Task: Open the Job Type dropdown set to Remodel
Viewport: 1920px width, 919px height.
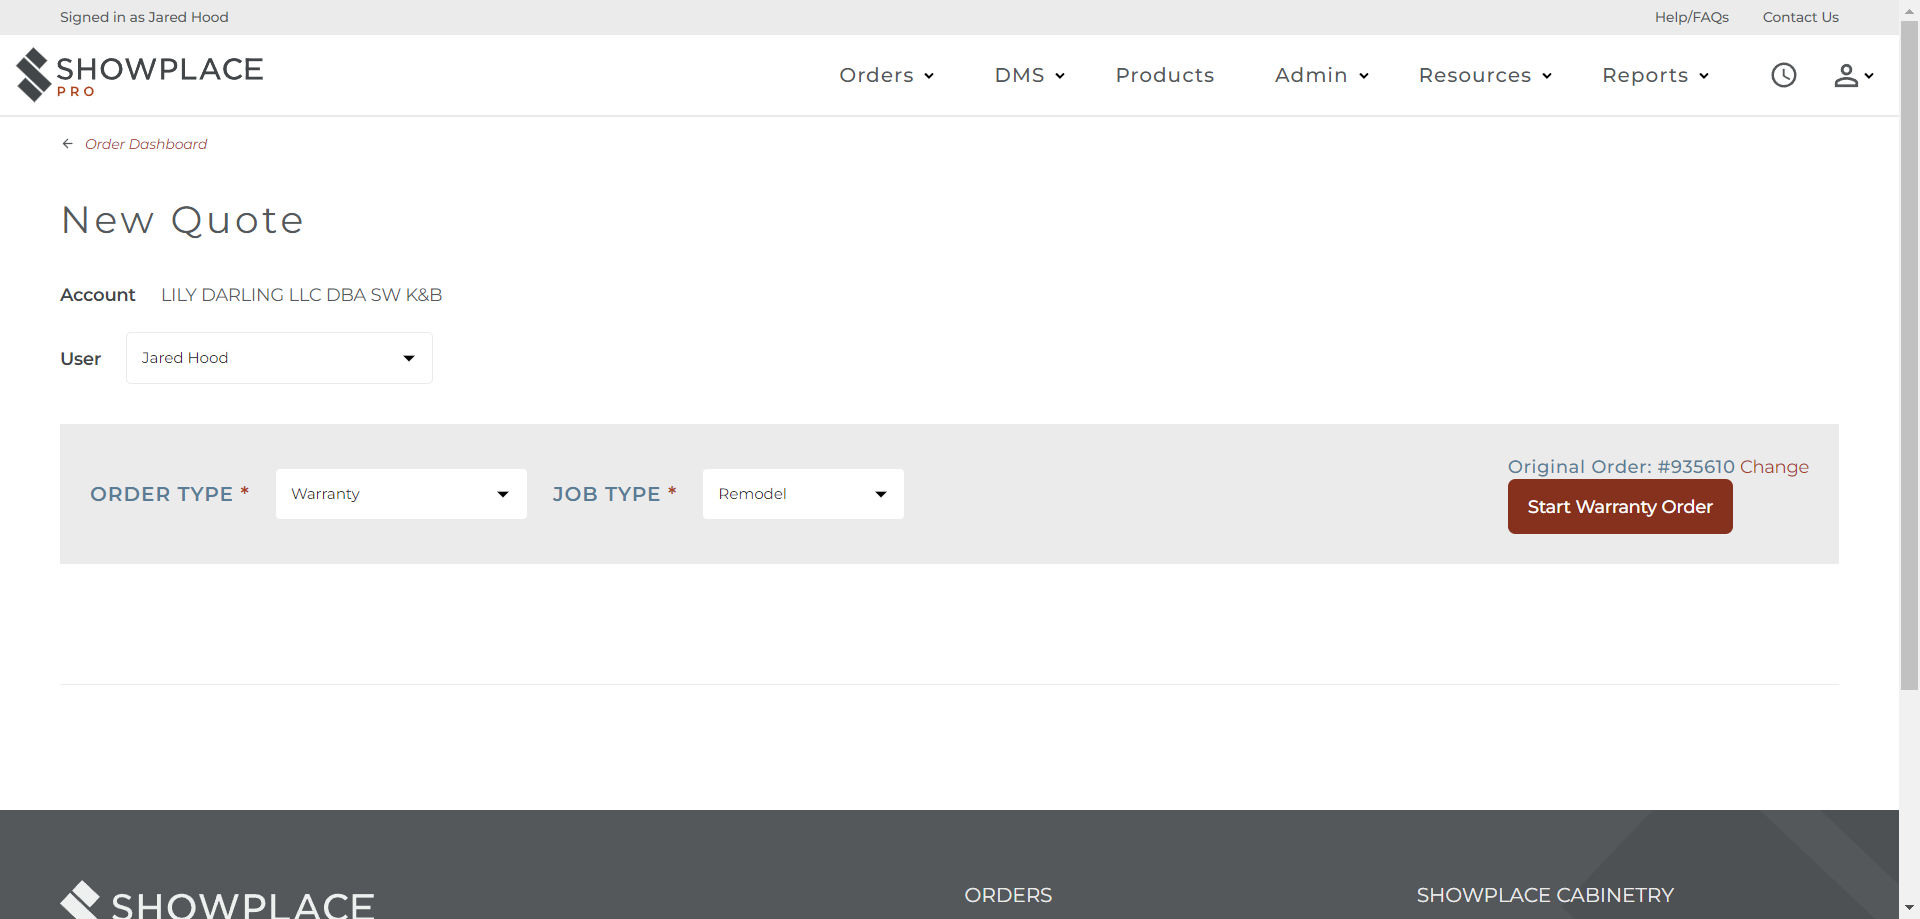Action: 803,494
